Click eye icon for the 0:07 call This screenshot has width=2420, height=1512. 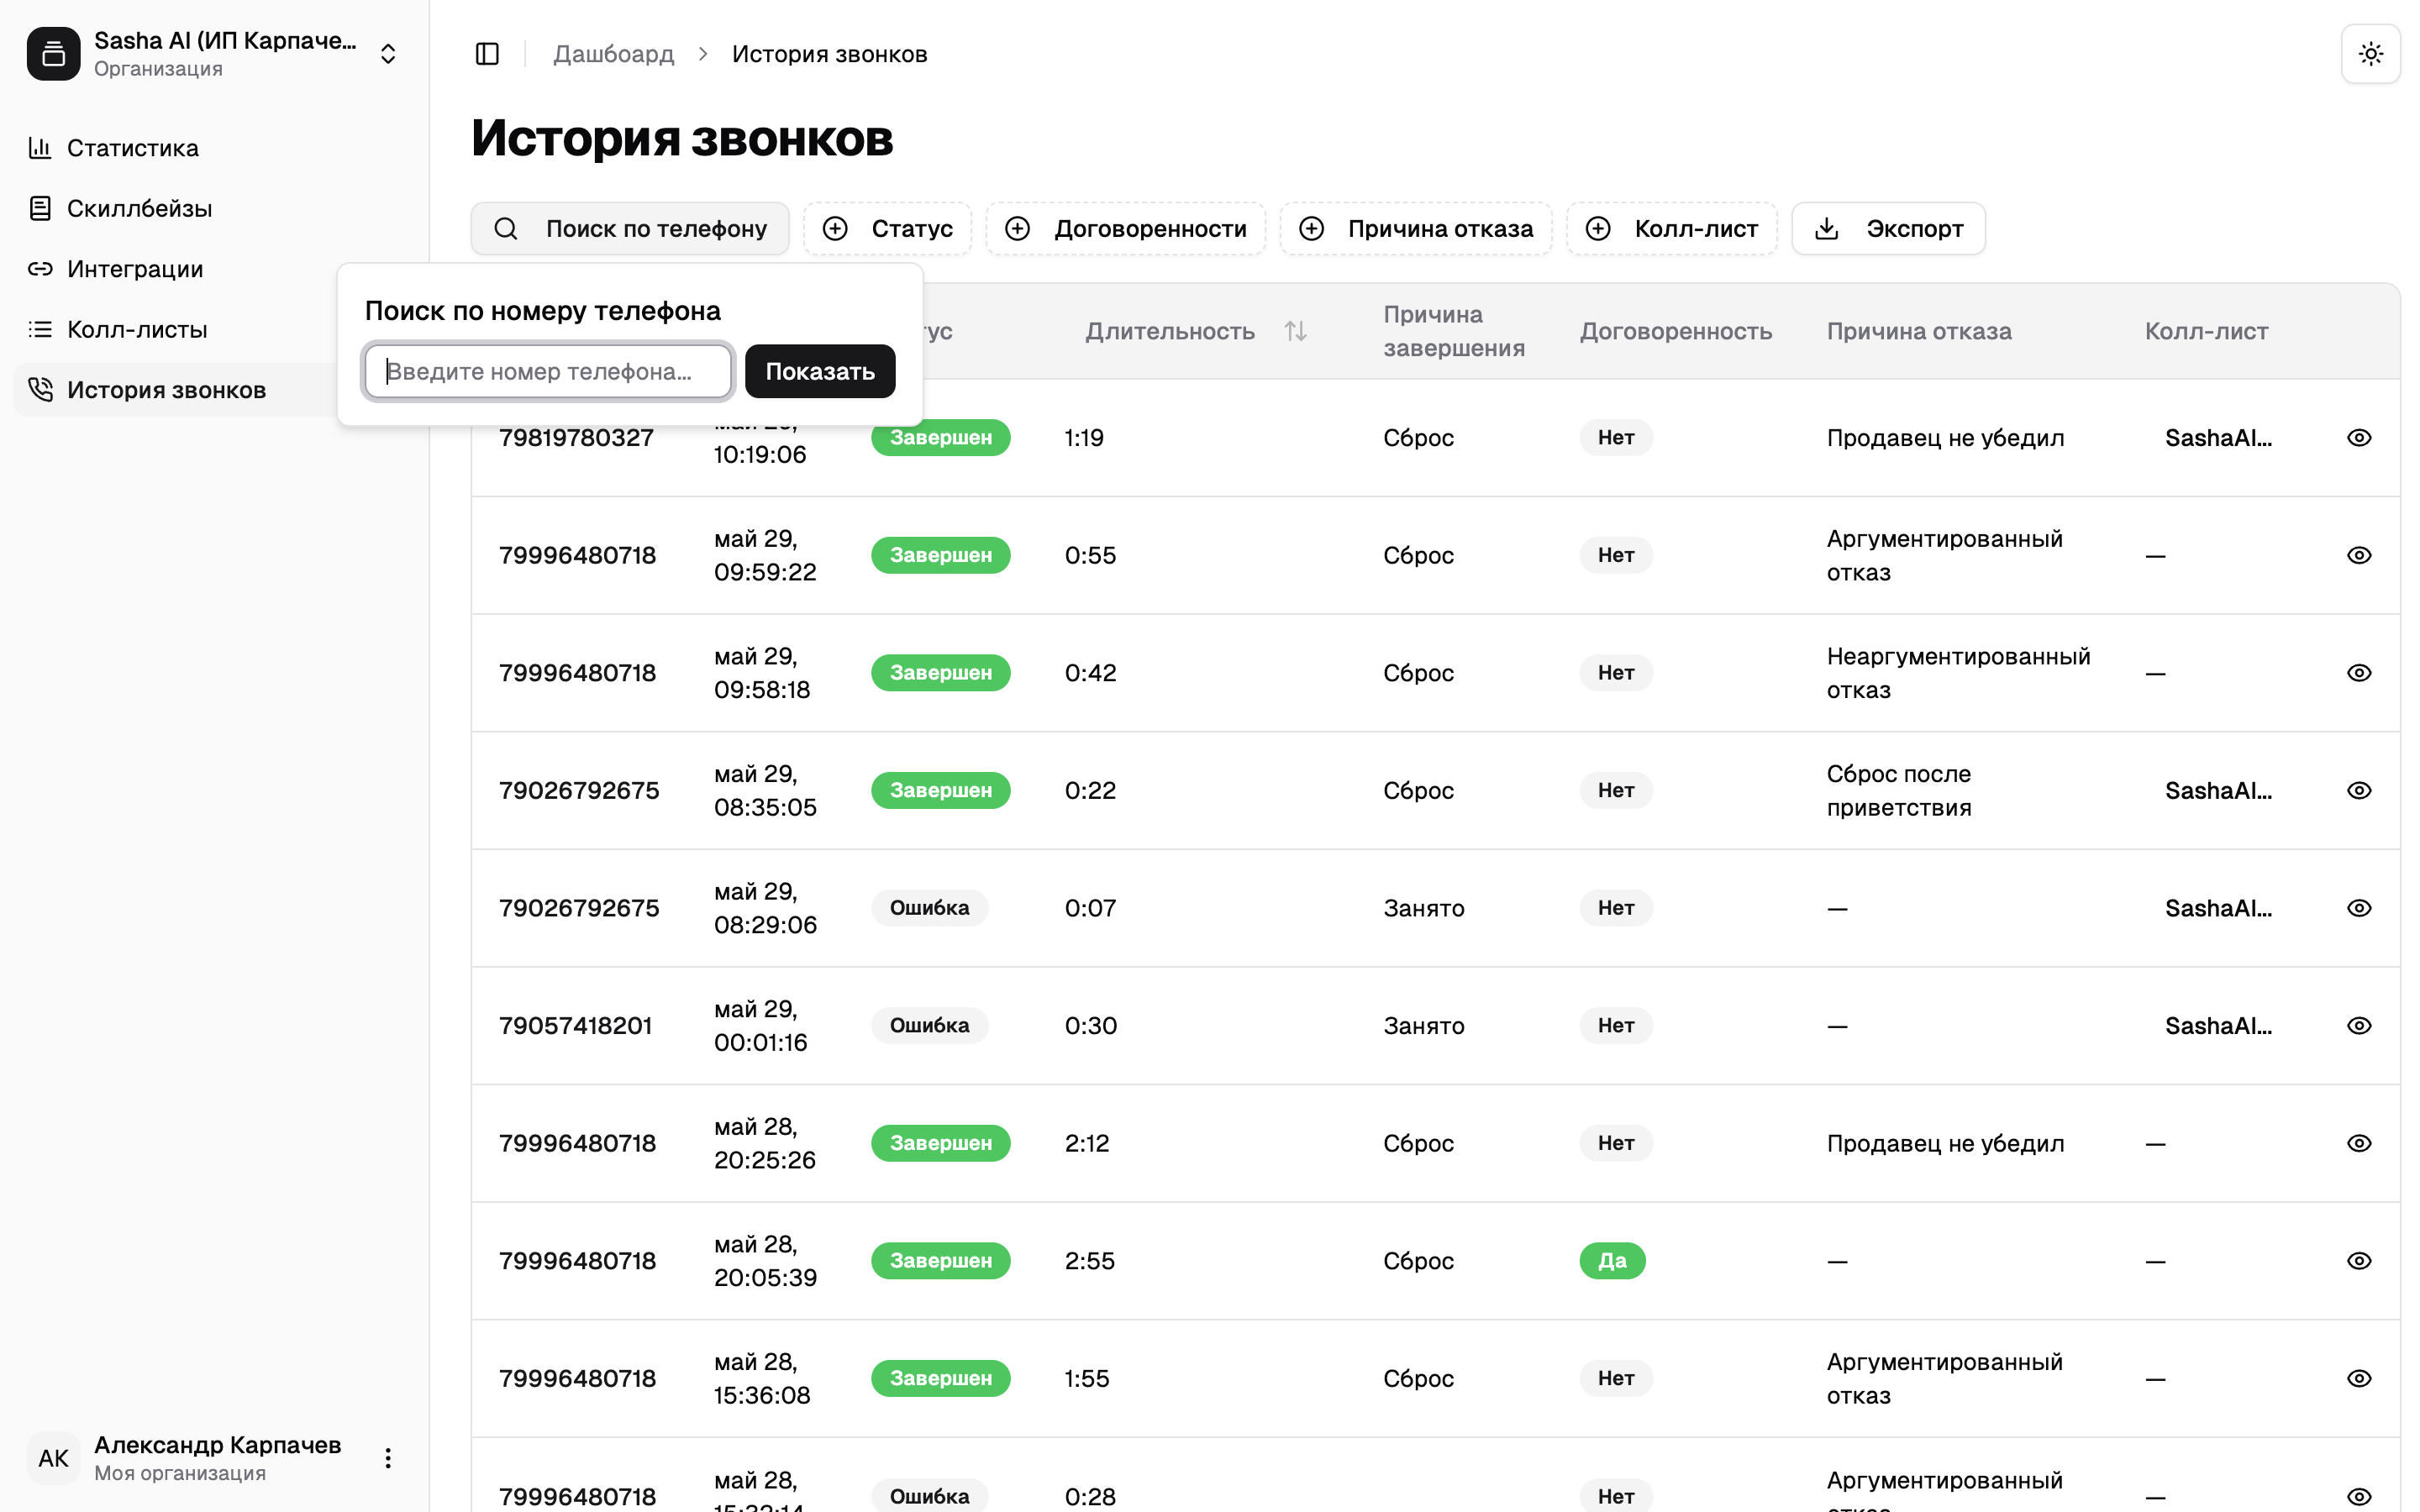[x=2358, y=908]
